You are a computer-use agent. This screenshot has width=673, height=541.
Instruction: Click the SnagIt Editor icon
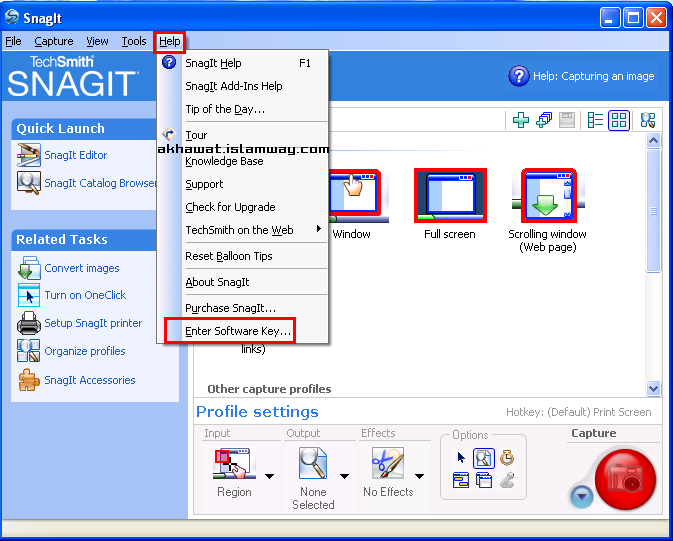click(29, 155)
